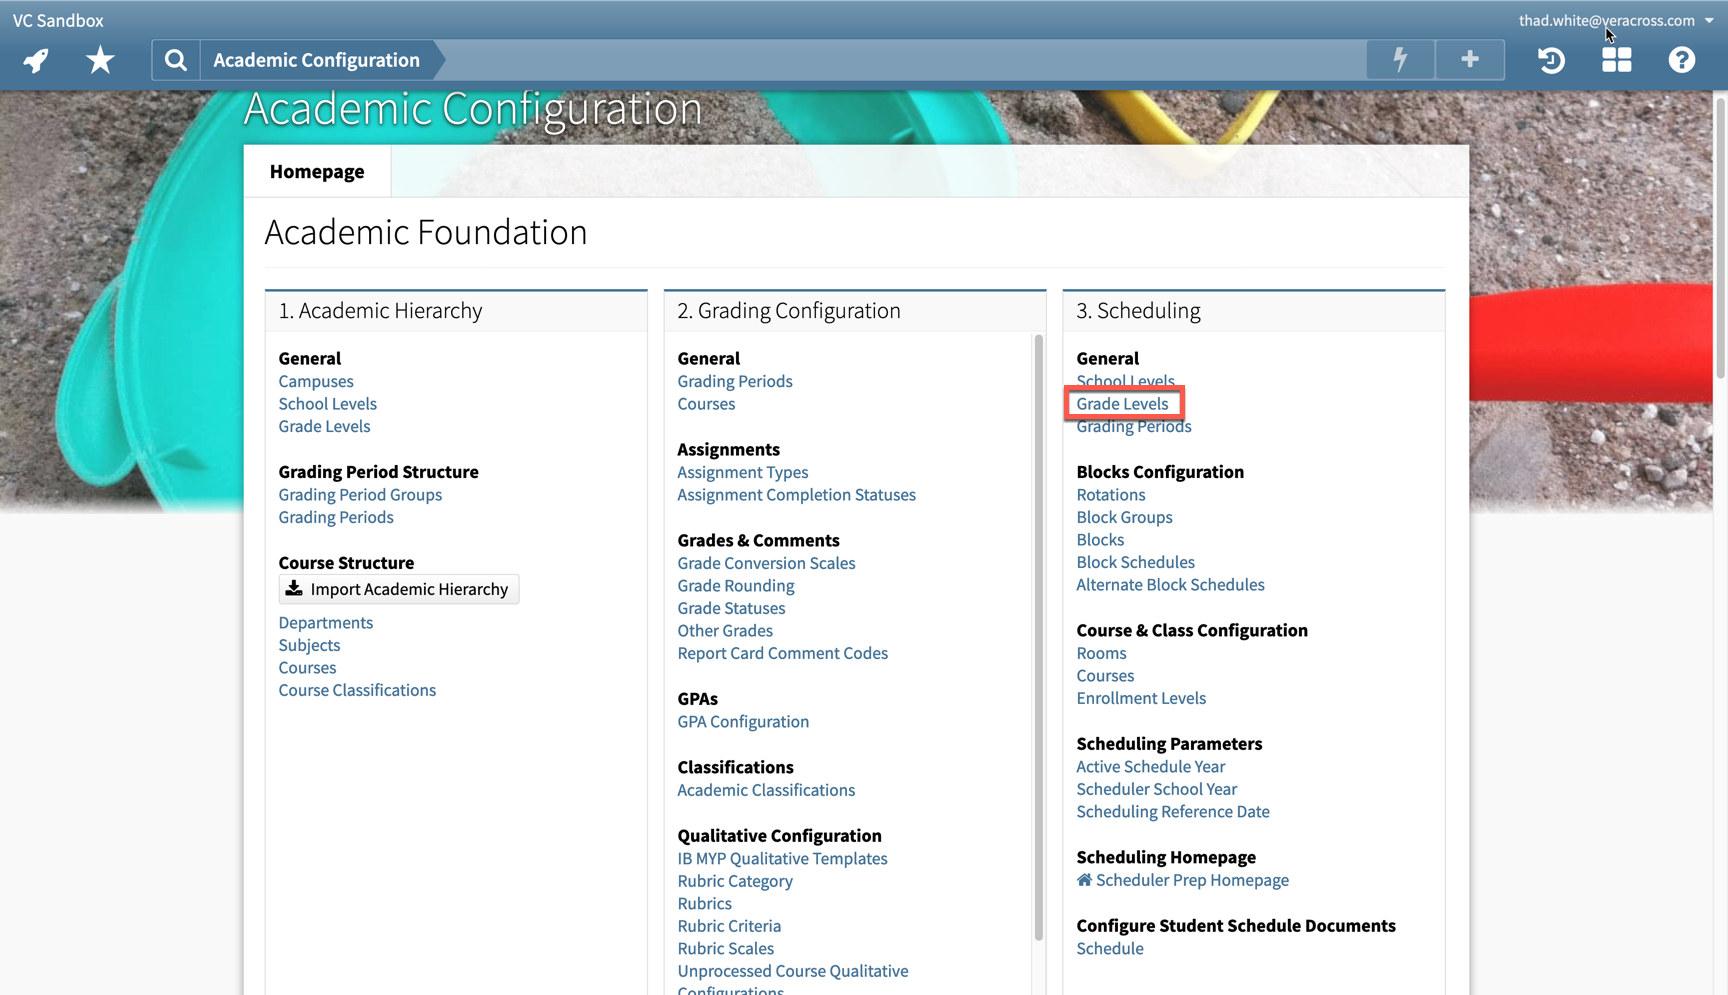Image resolution: width=1728 pixels, height=995 pixels.
Task: Open Scheduler Prep Homepage link
Action: (1191, 880)
